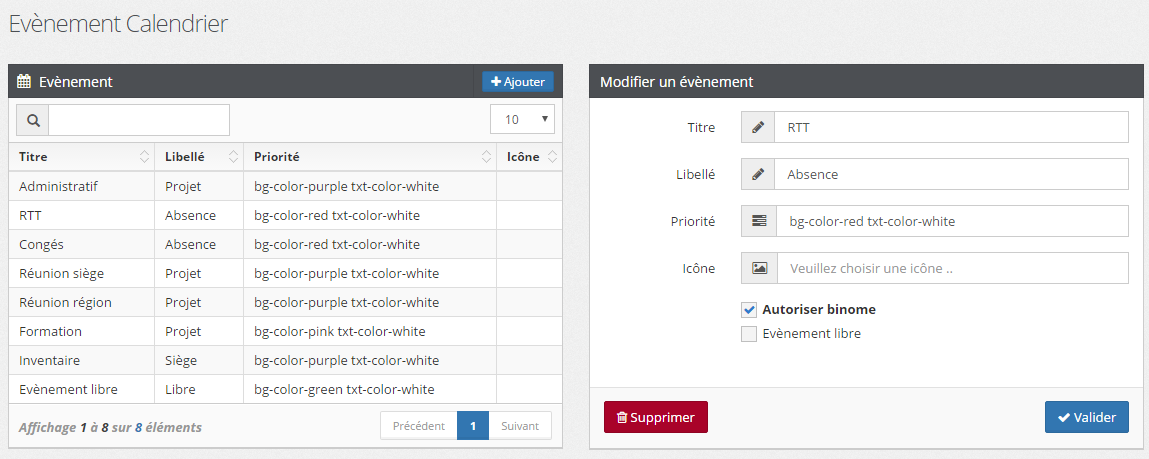Enable the Evènement libre checkbox
This screenshot has width=1149, height=459.
point(749,334)
